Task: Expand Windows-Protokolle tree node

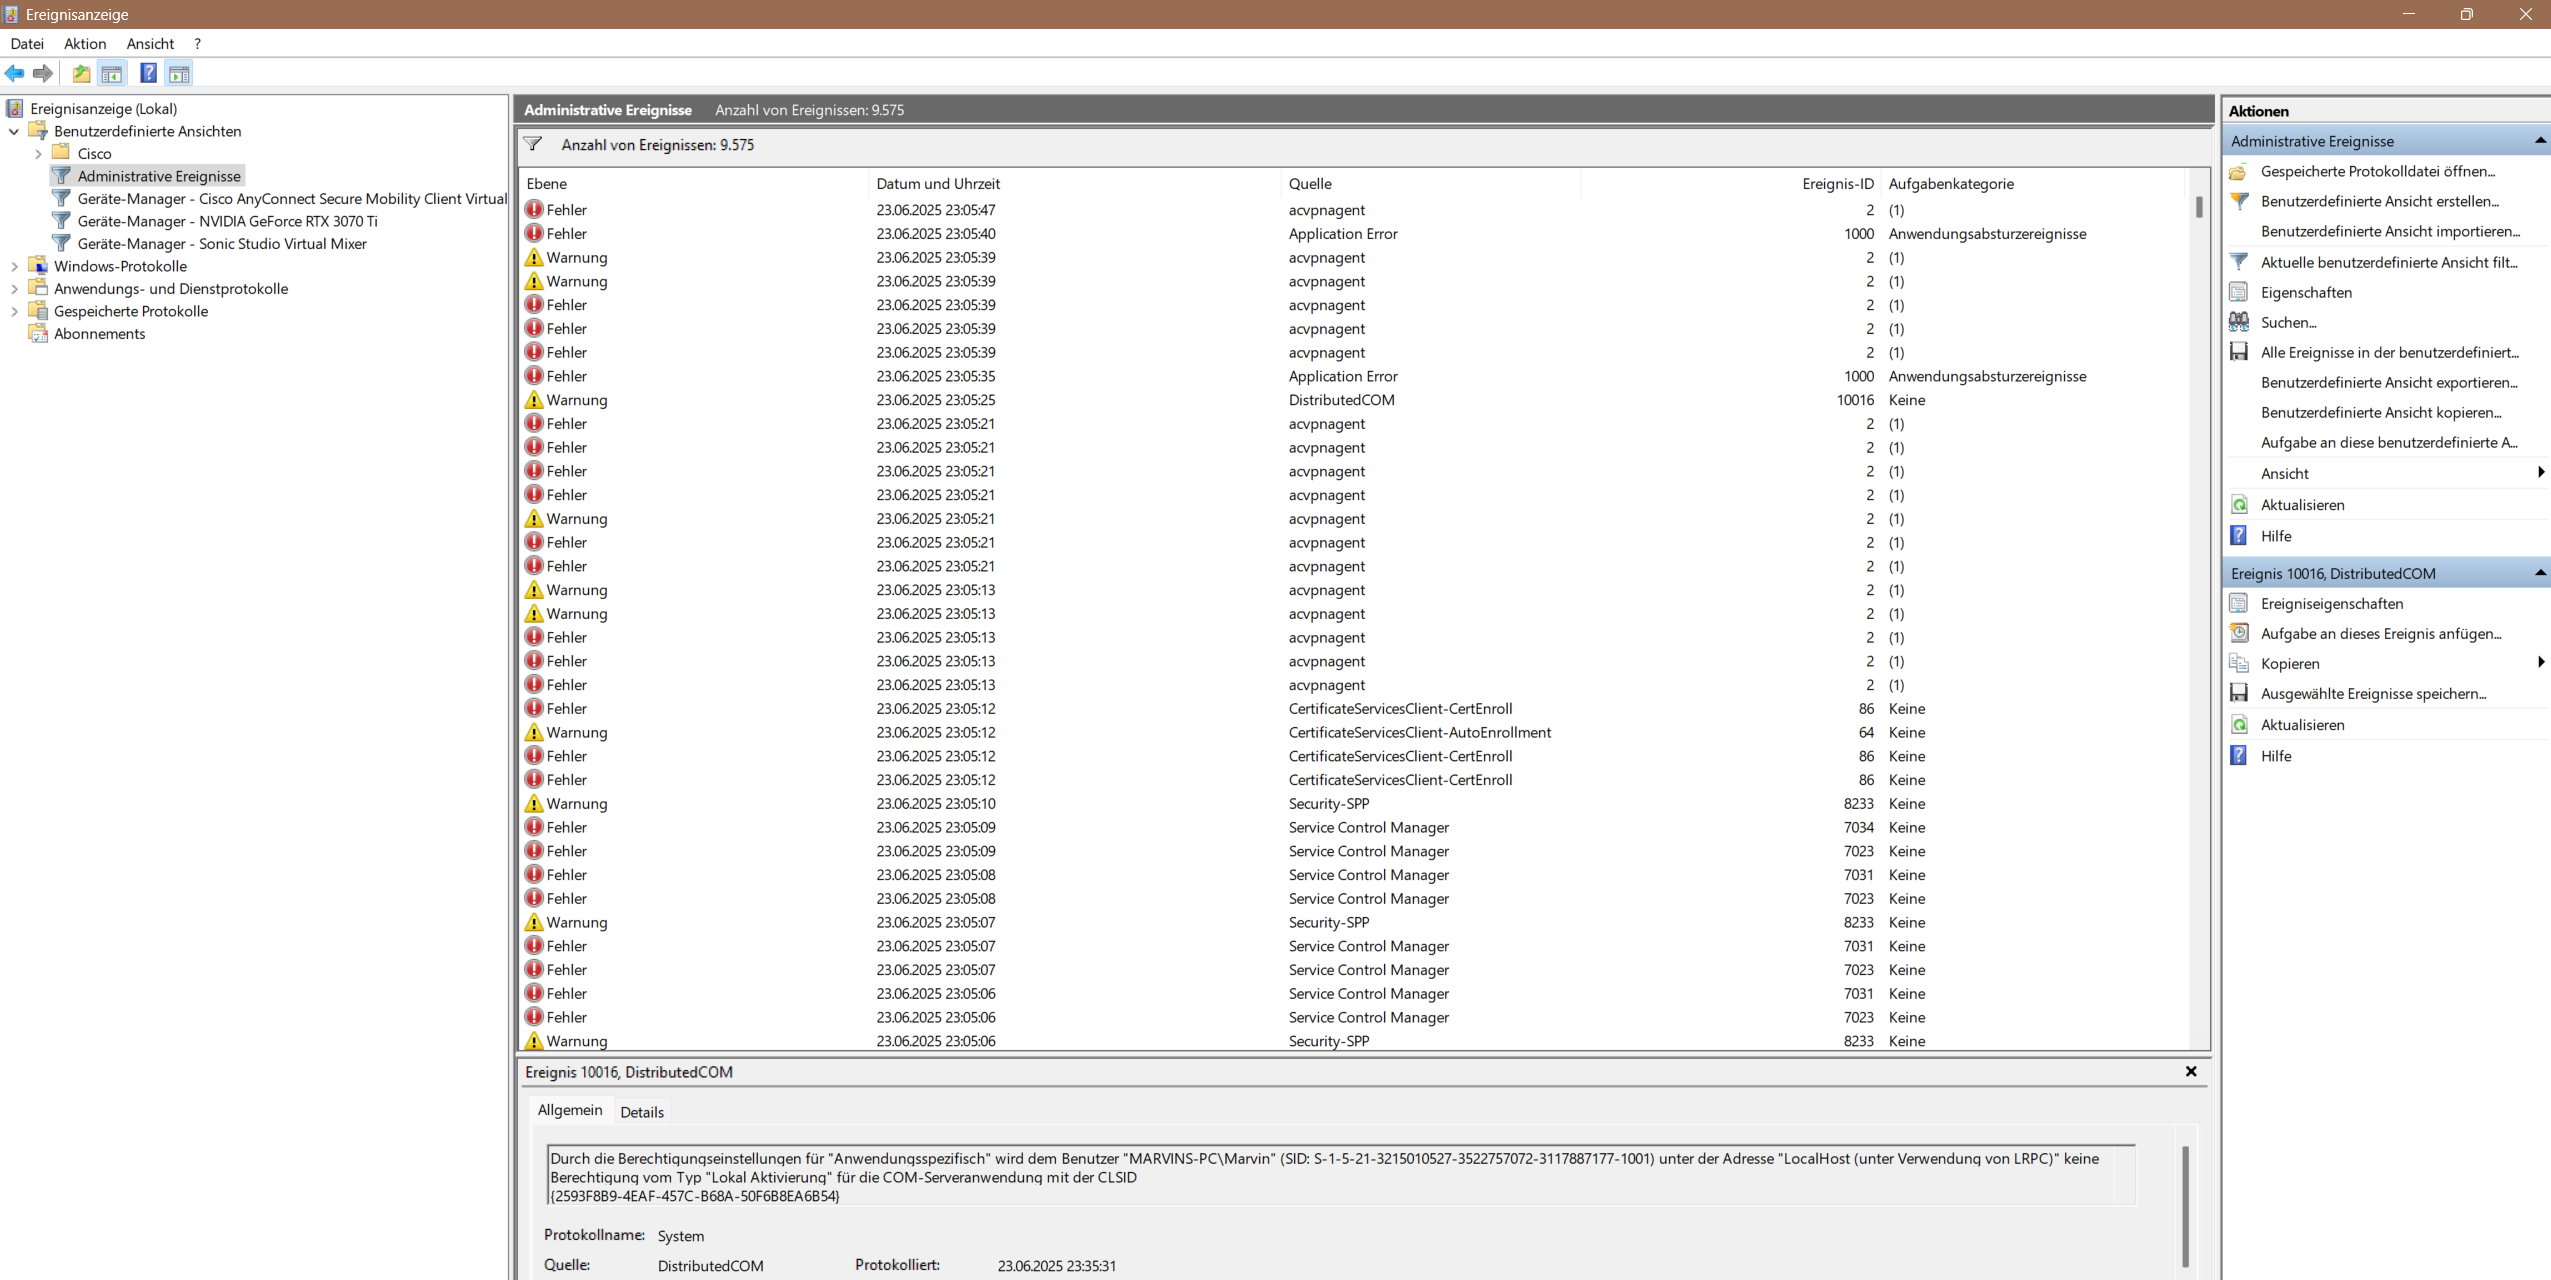Action: point(14,266)
